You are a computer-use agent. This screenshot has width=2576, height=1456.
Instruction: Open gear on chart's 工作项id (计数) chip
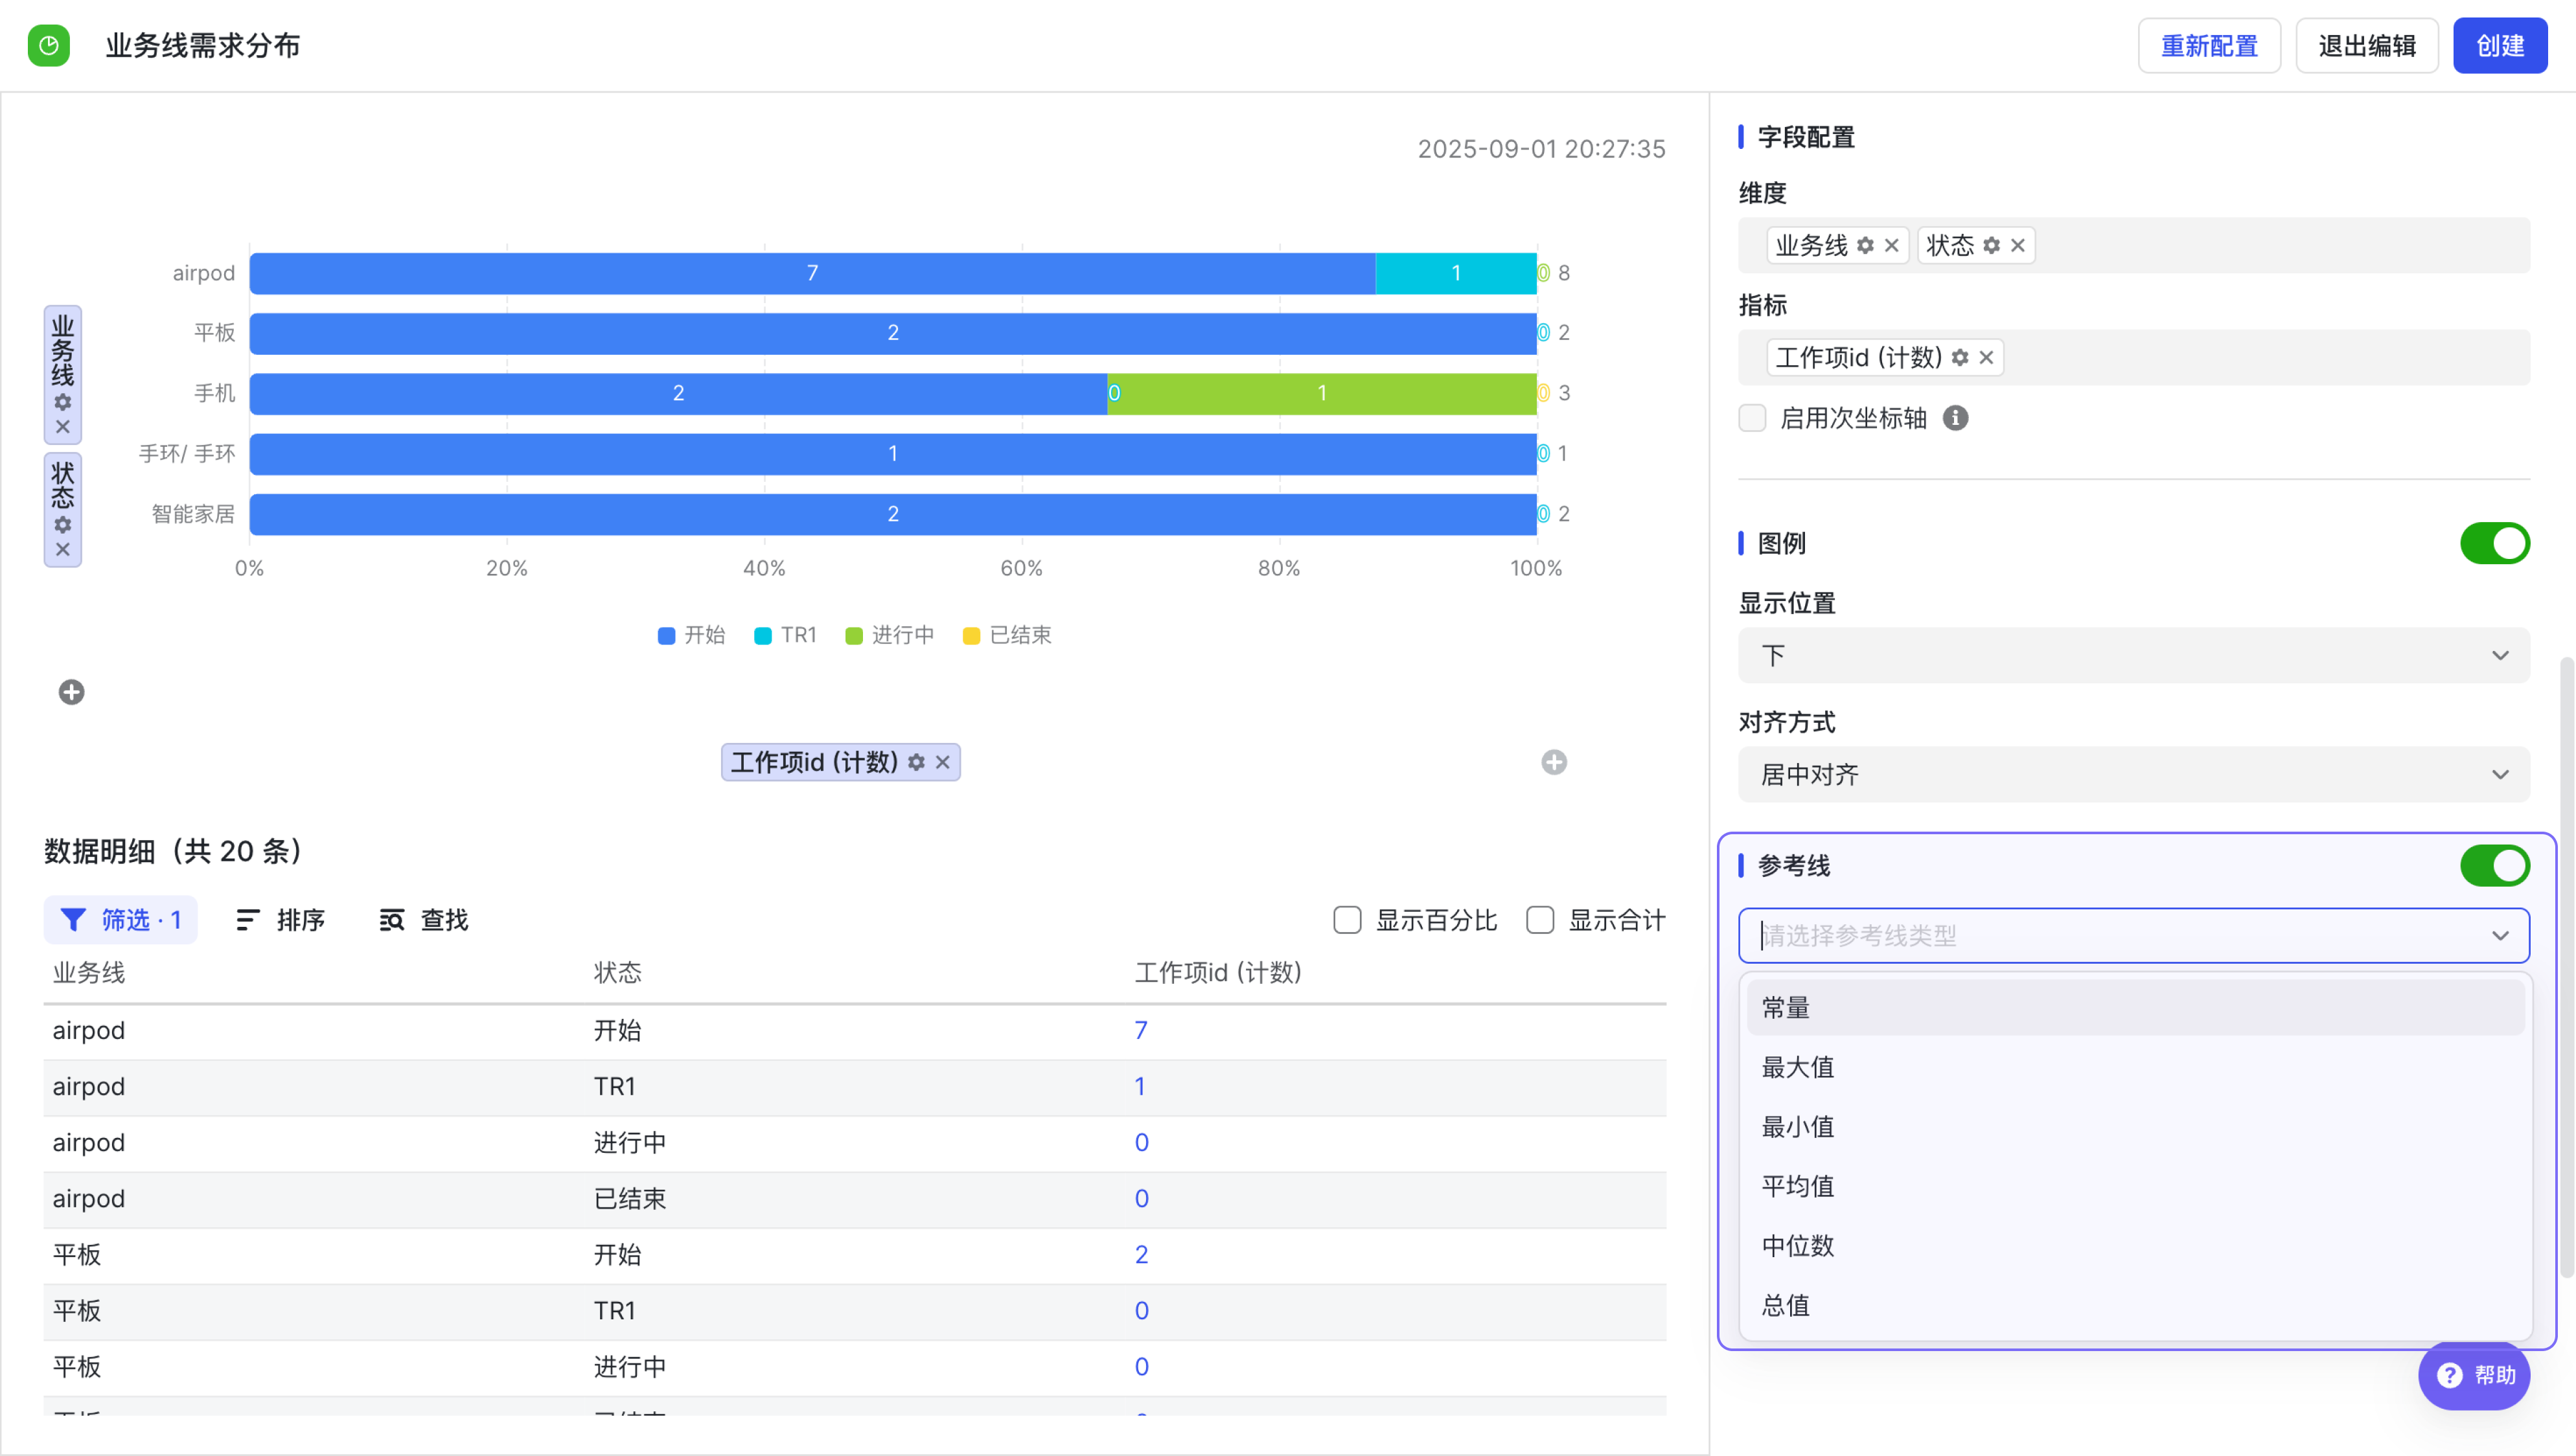[916, 762]
